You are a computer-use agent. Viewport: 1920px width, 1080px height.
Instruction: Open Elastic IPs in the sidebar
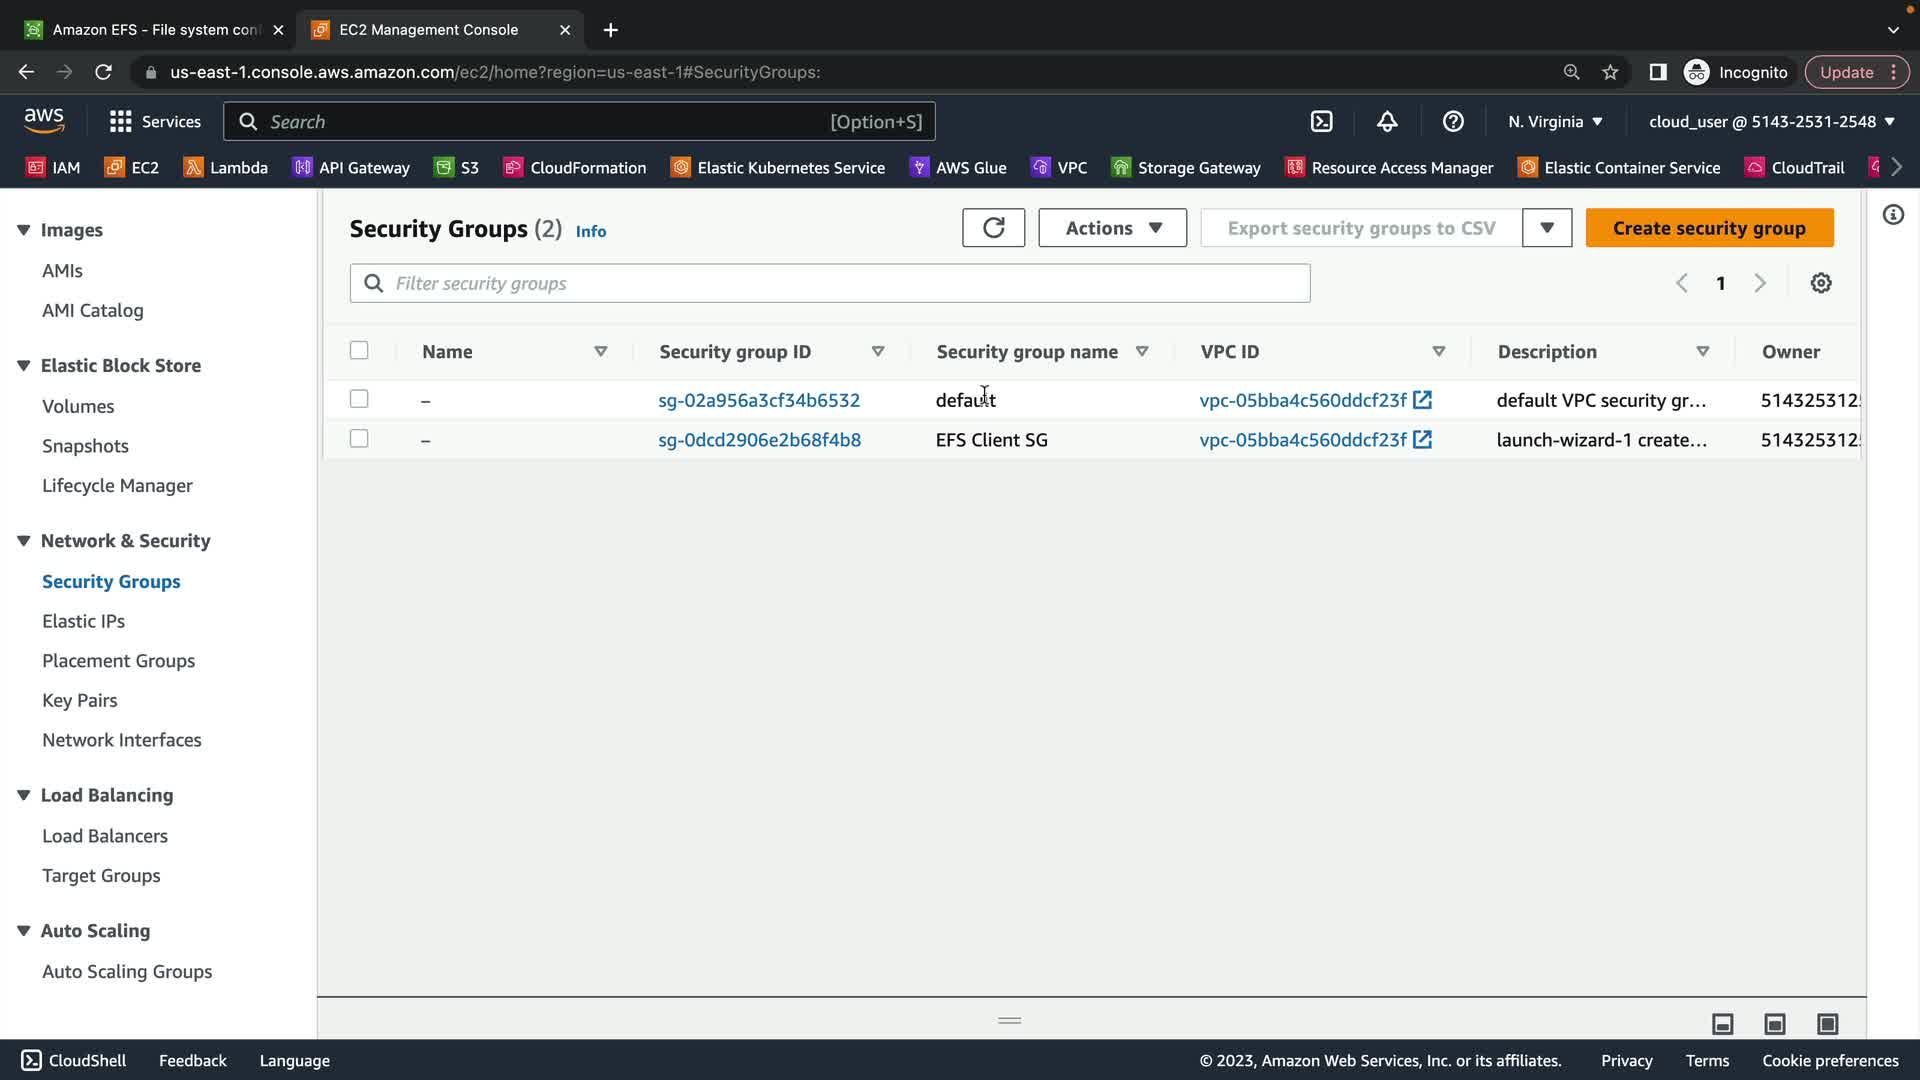pyautogui.click(x=83, y=621)
